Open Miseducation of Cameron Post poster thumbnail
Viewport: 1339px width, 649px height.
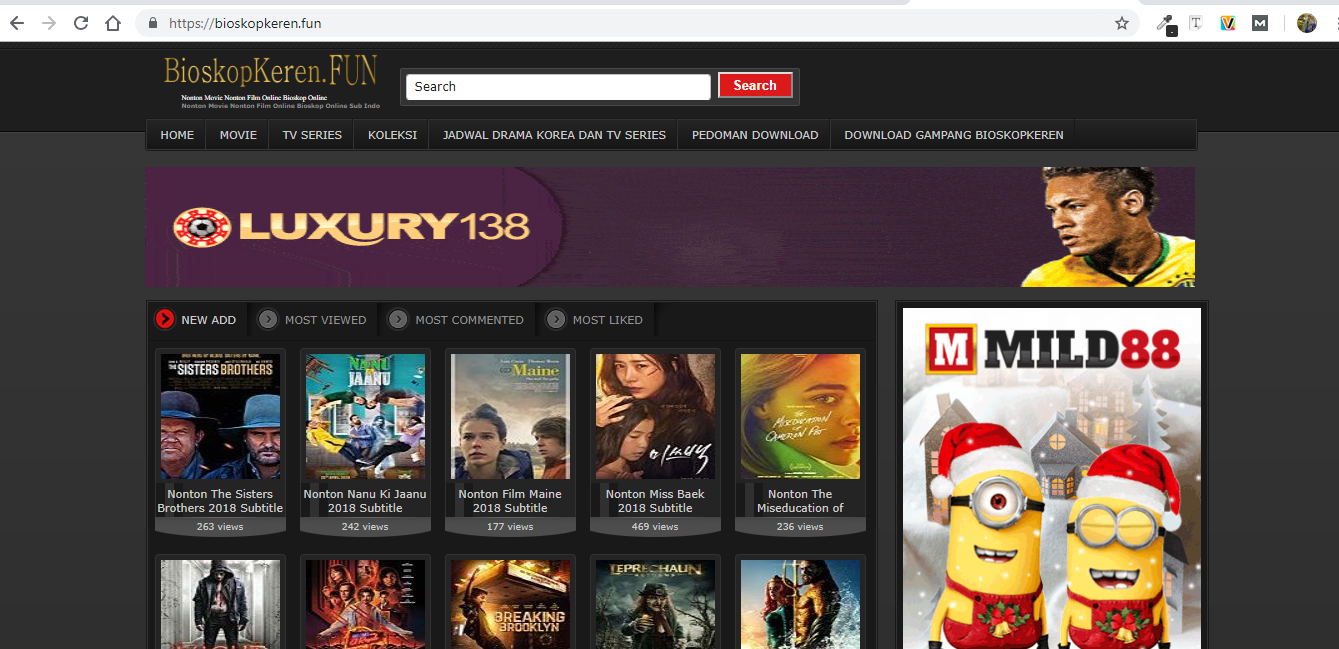point(800,416)
